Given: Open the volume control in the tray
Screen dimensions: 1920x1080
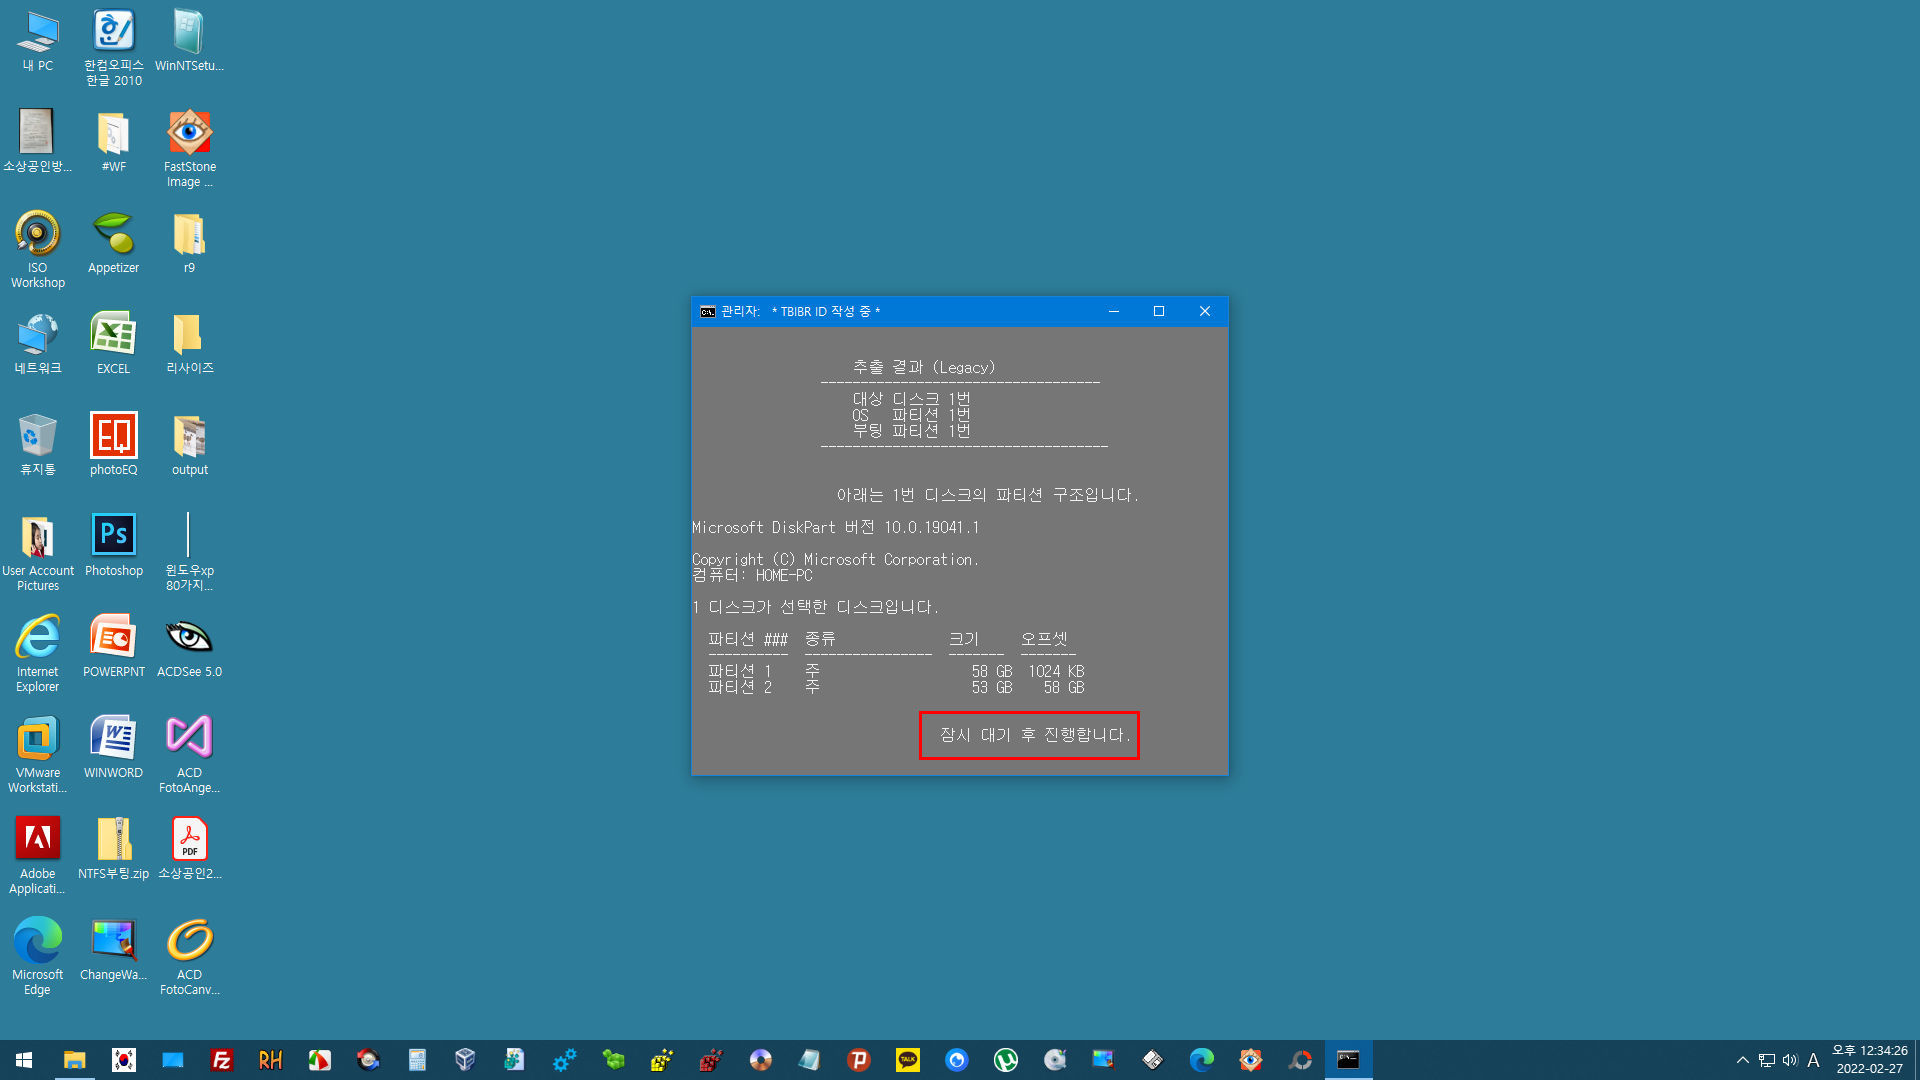Looking at the screenshot, I should pos(1790,1060).
